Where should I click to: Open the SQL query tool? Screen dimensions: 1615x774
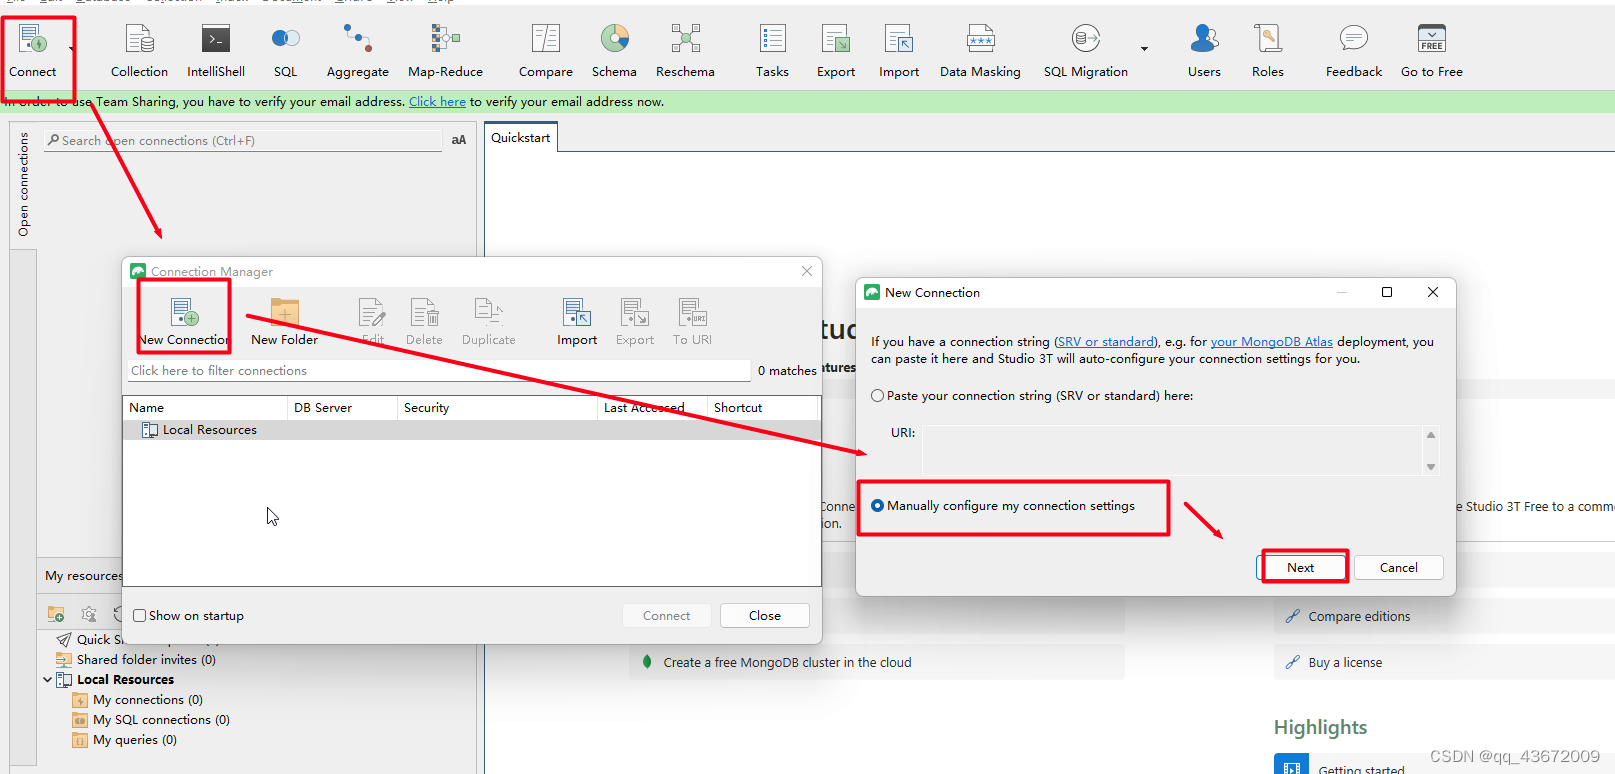click(286, 52)
